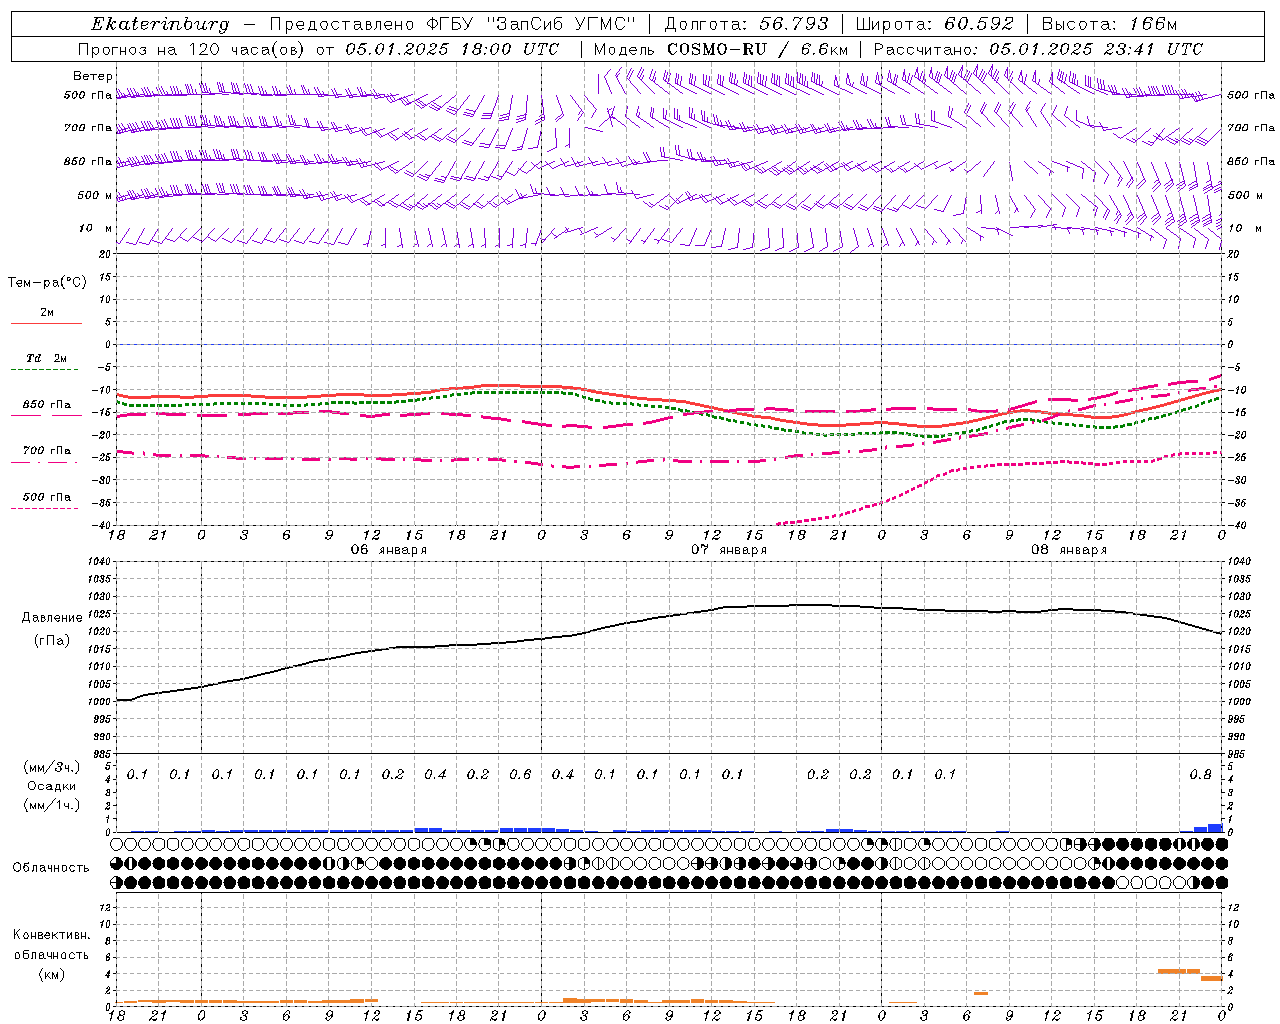Click the Модель COSMO-RU / 6.6км label

click(x=721, y=49)
